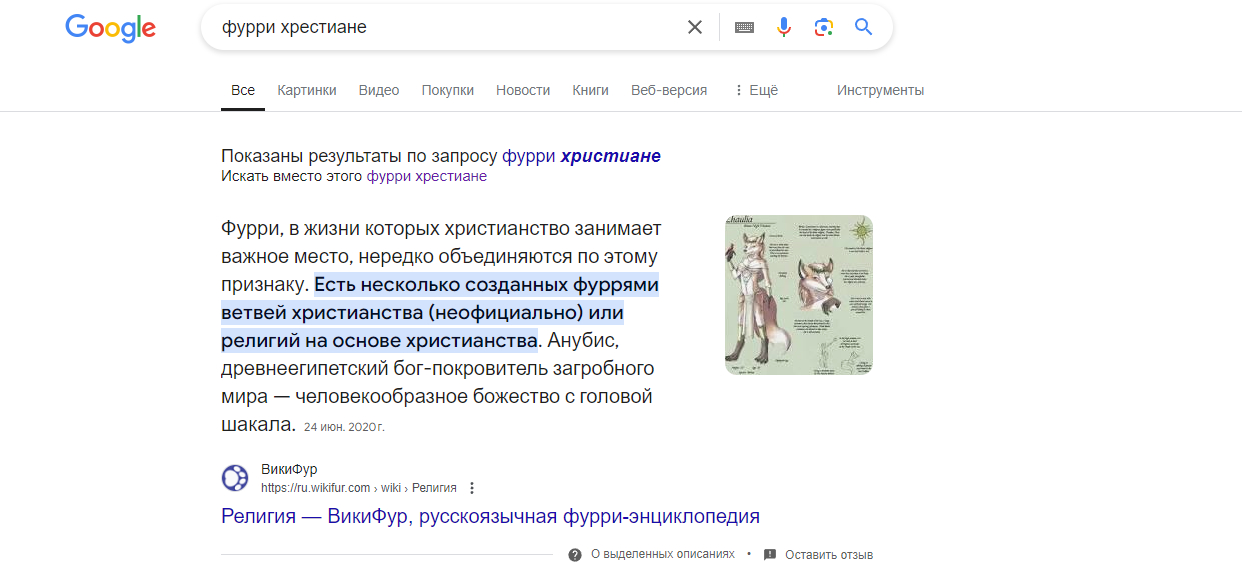Click the furry character snippet thumbnail
The width and height of the screenshot is (1242, 562).
pyautogui.click(x=798, y=295)
